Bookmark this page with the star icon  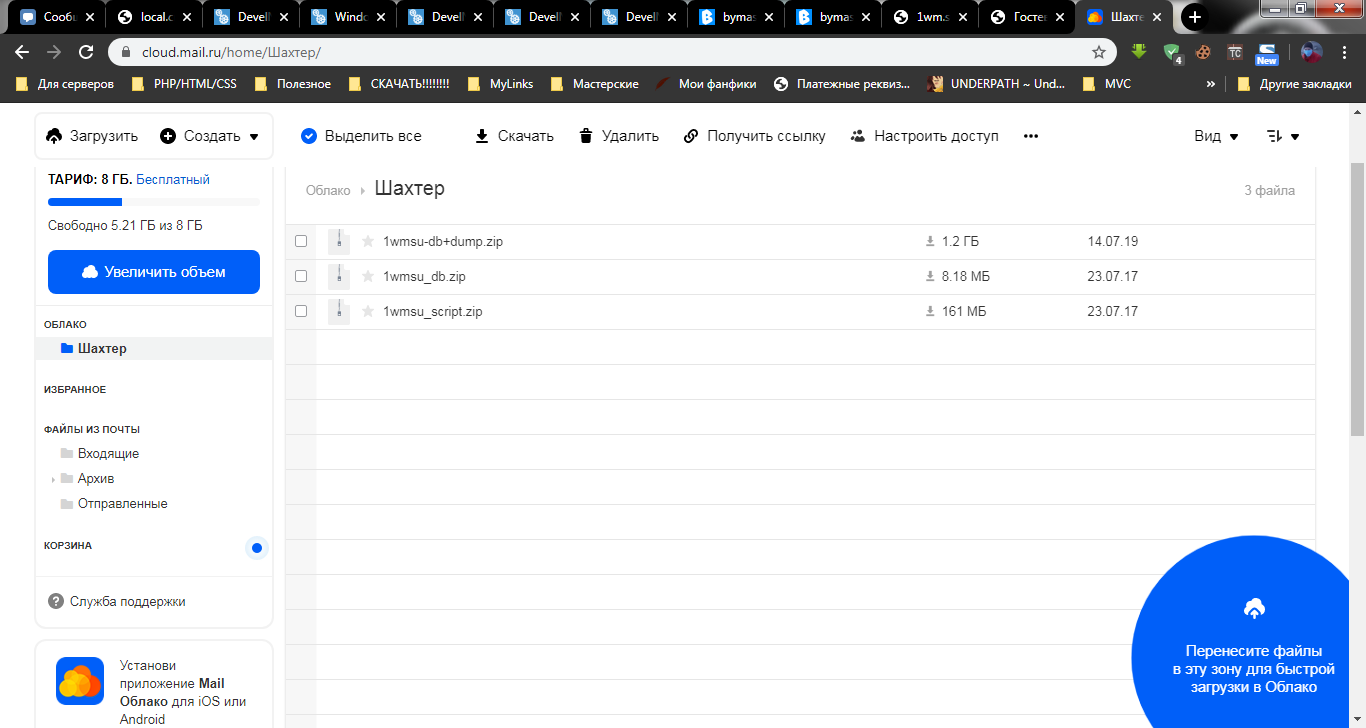click(1099, 52)
